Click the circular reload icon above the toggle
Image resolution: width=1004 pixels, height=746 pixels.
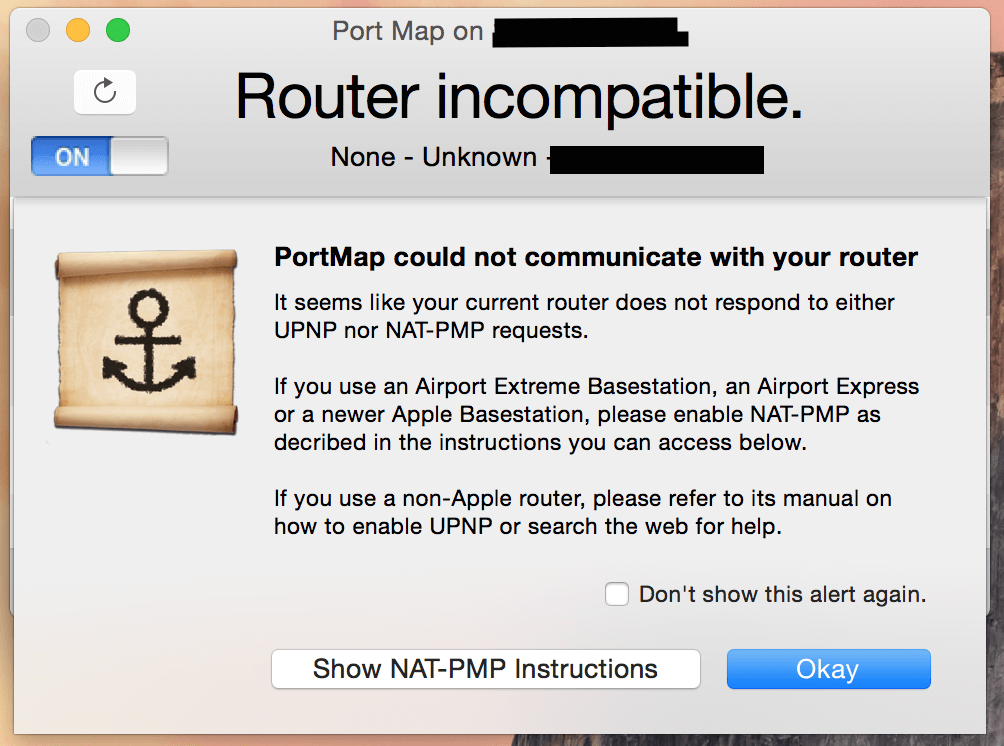click(x=104, y=91)
